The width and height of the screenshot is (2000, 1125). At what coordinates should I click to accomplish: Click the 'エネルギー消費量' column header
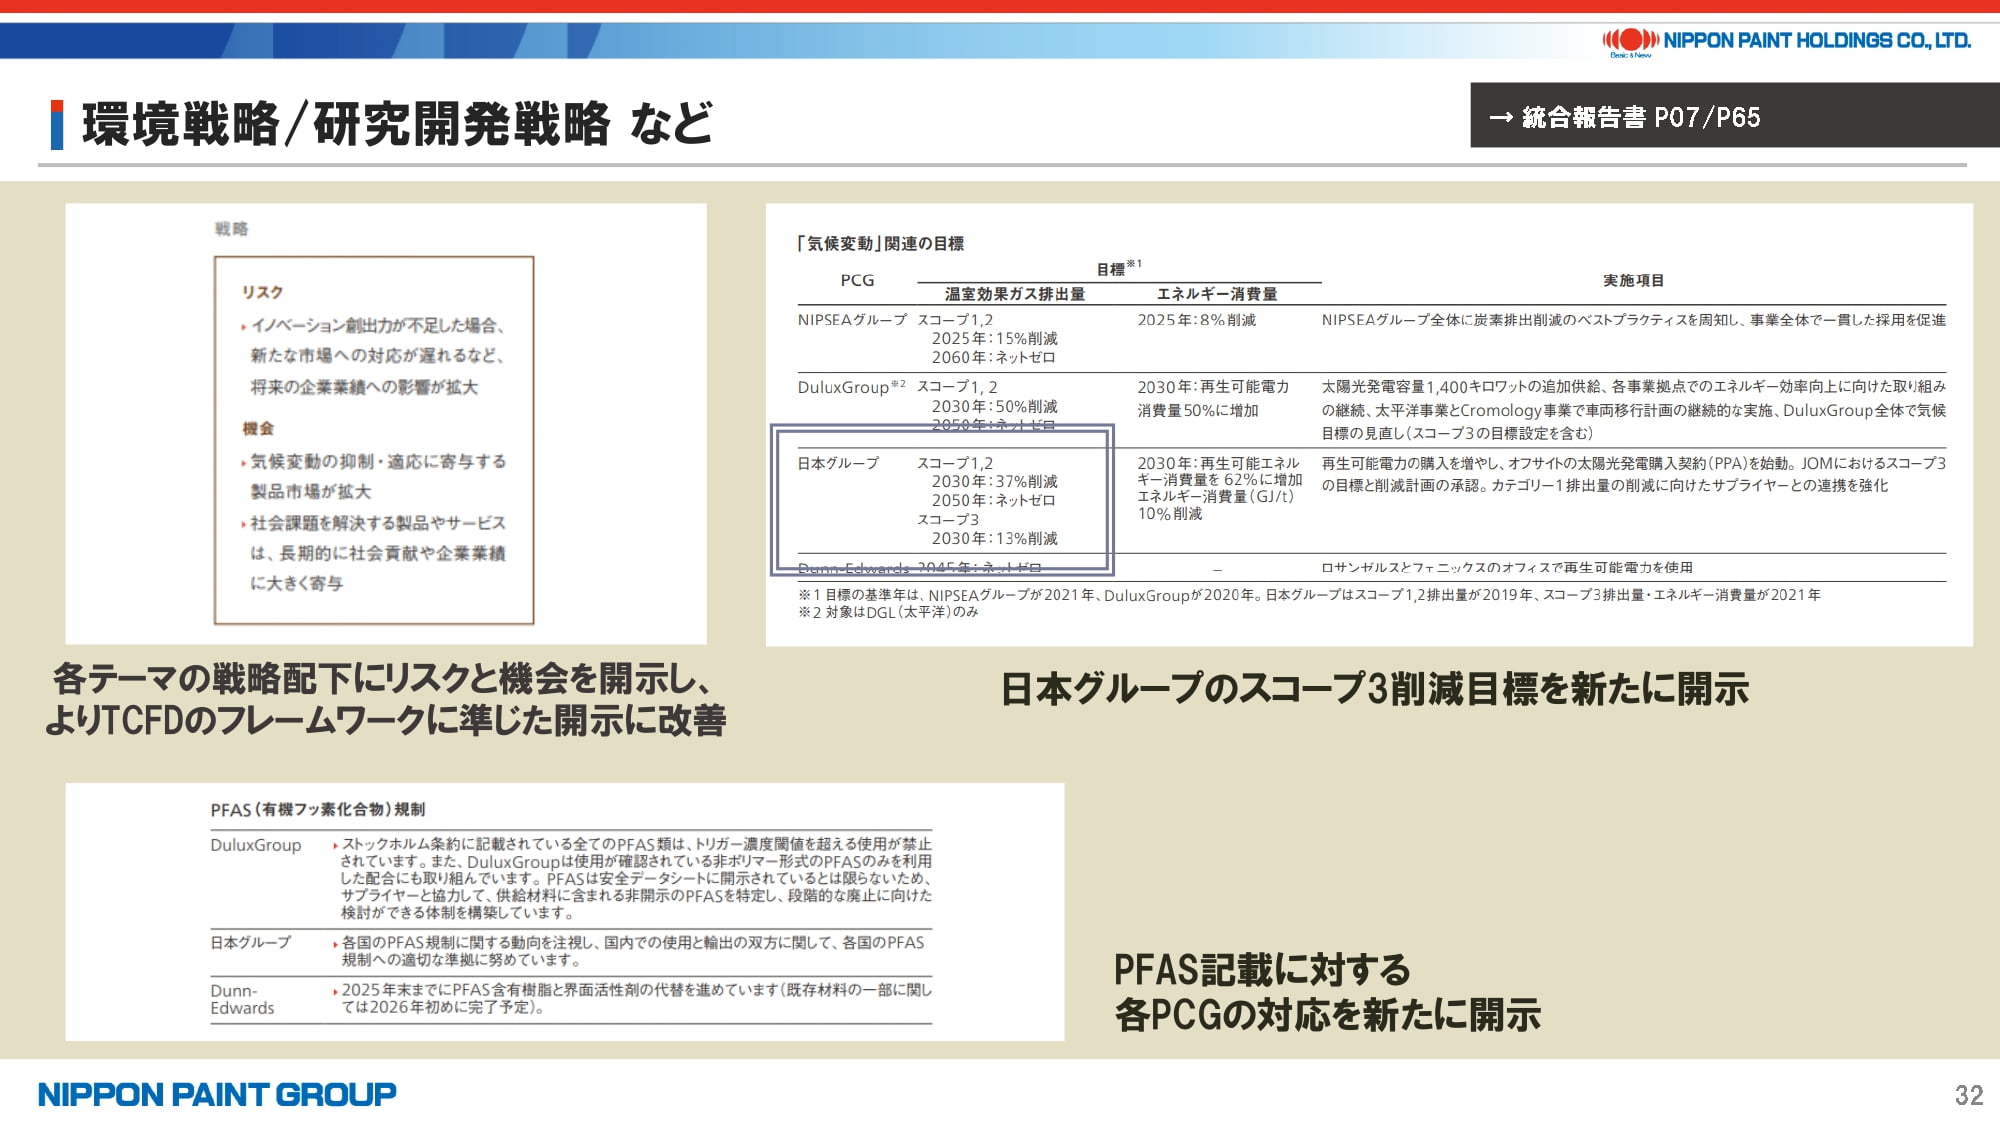point(1217,294)
